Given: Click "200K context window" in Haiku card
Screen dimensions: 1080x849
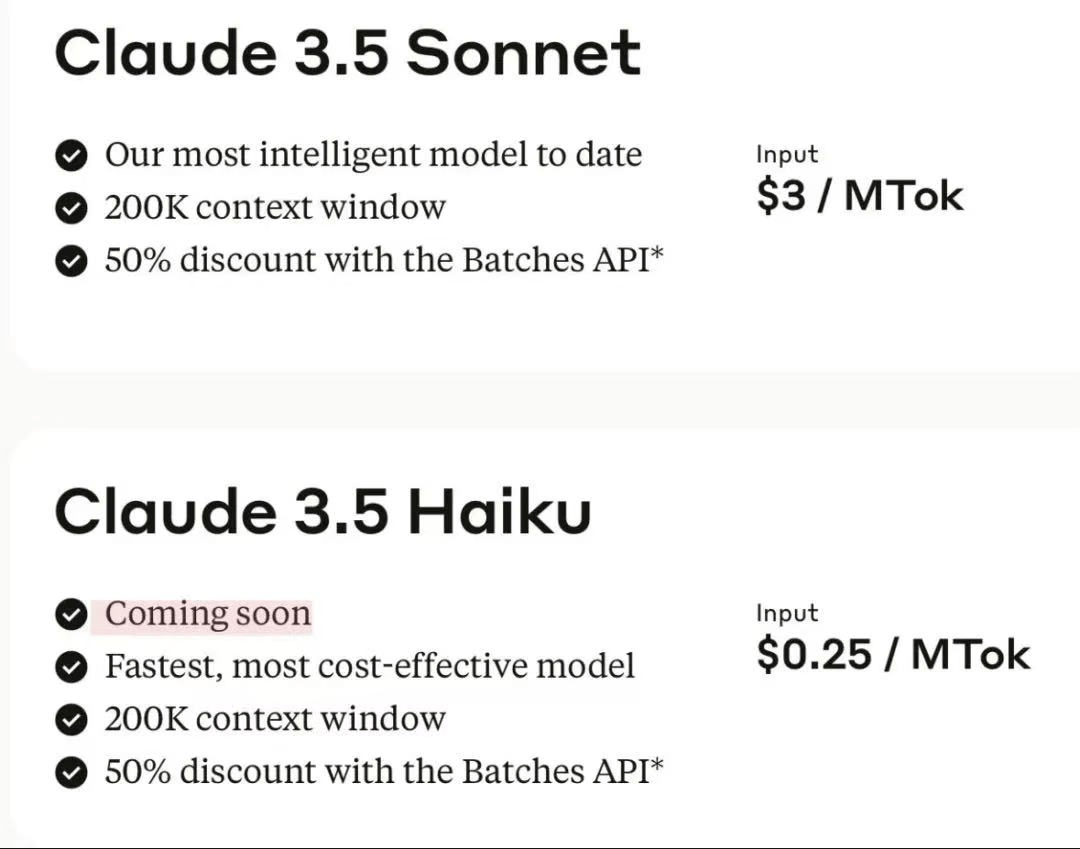Looking at the screenshot, I should click(x=275, y=719).
